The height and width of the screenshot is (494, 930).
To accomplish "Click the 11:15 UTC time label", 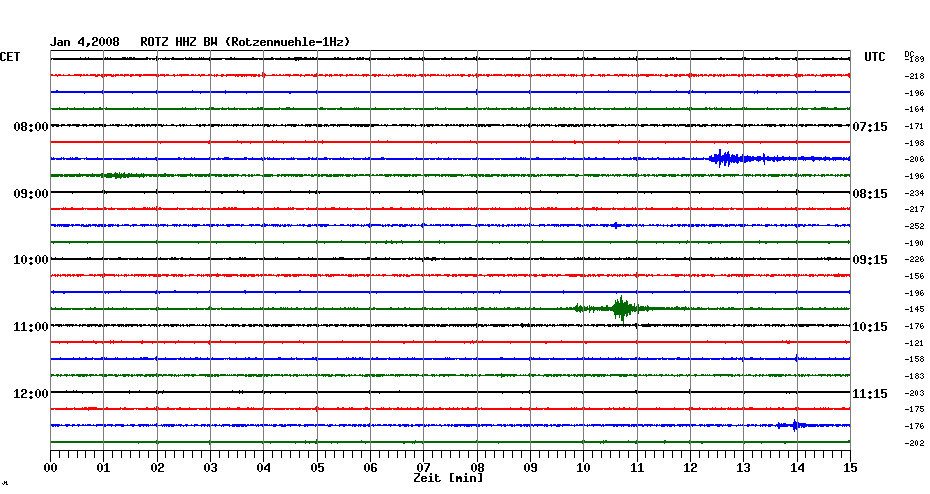I will pyautogui.click(x=870, y=394).
